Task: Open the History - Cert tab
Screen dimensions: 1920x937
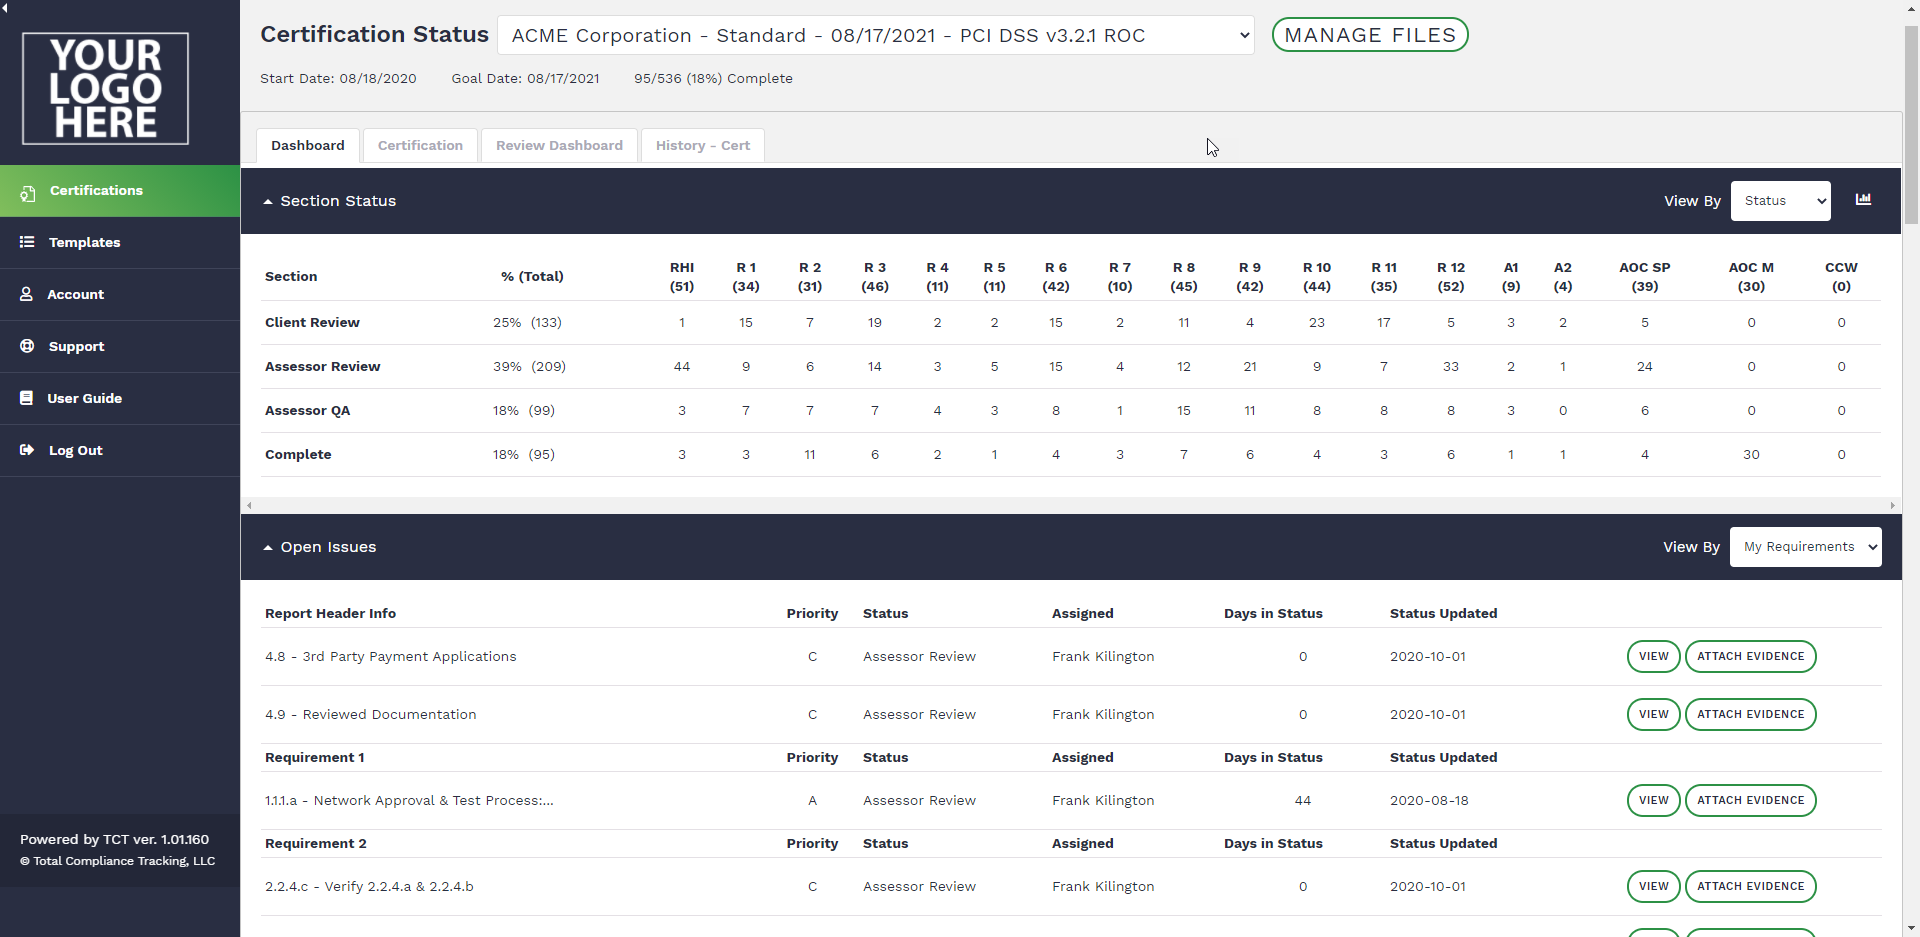Action: click(x=703, y=145)
